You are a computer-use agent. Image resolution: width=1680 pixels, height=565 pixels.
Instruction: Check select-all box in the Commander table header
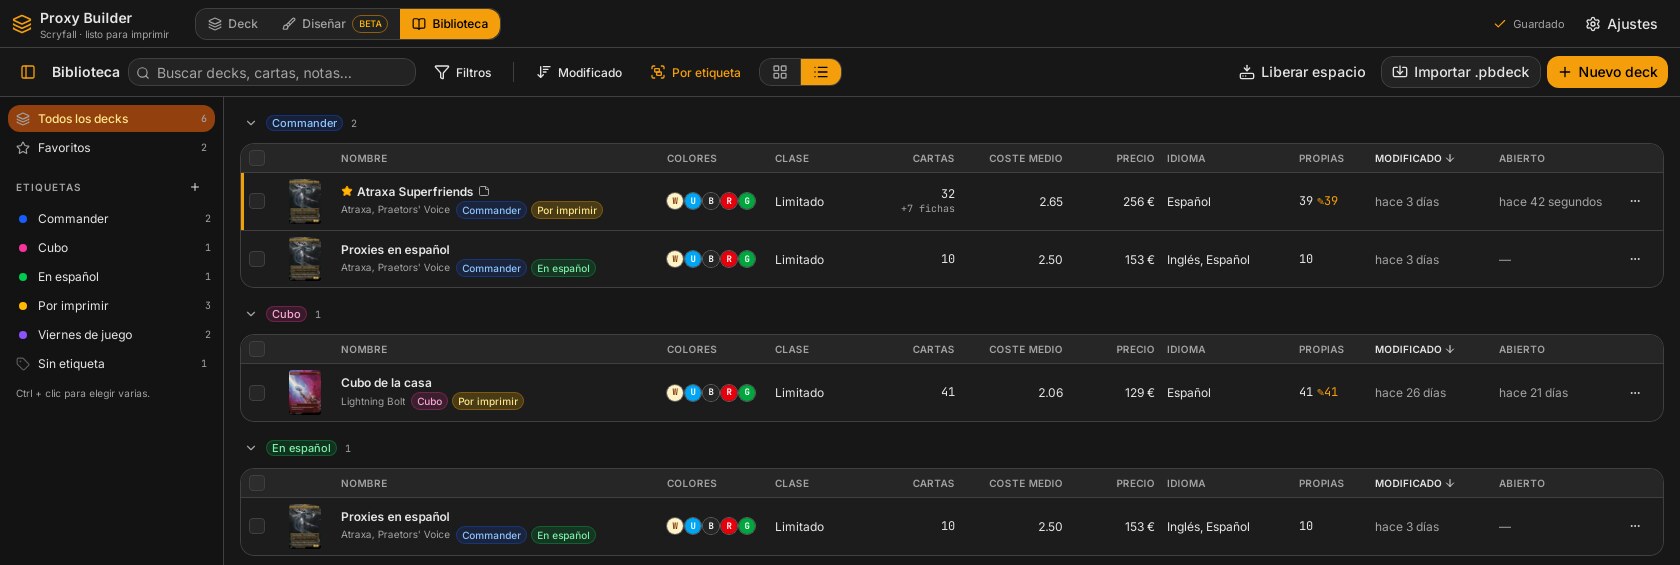257,158
